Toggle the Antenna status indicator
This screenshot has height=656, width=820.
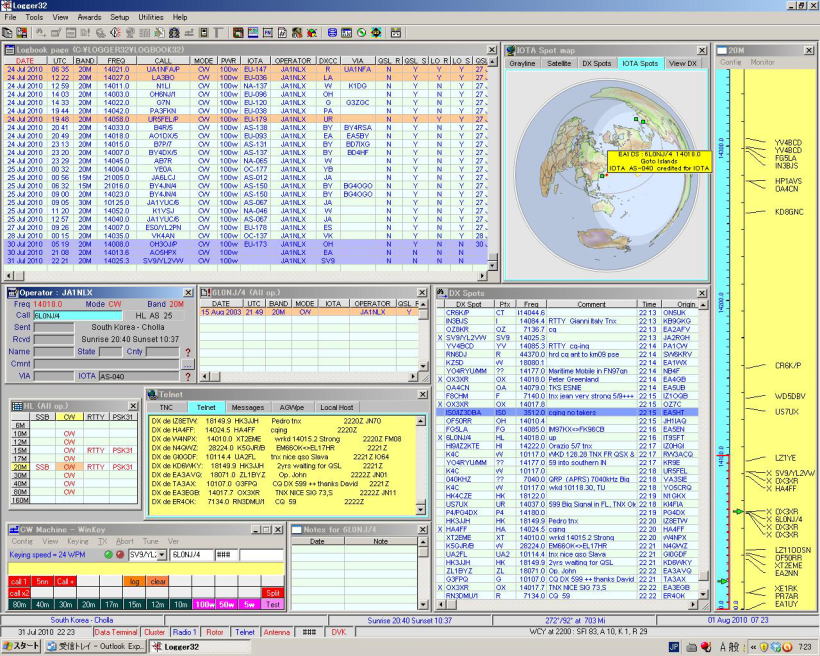tap(277, 632)
